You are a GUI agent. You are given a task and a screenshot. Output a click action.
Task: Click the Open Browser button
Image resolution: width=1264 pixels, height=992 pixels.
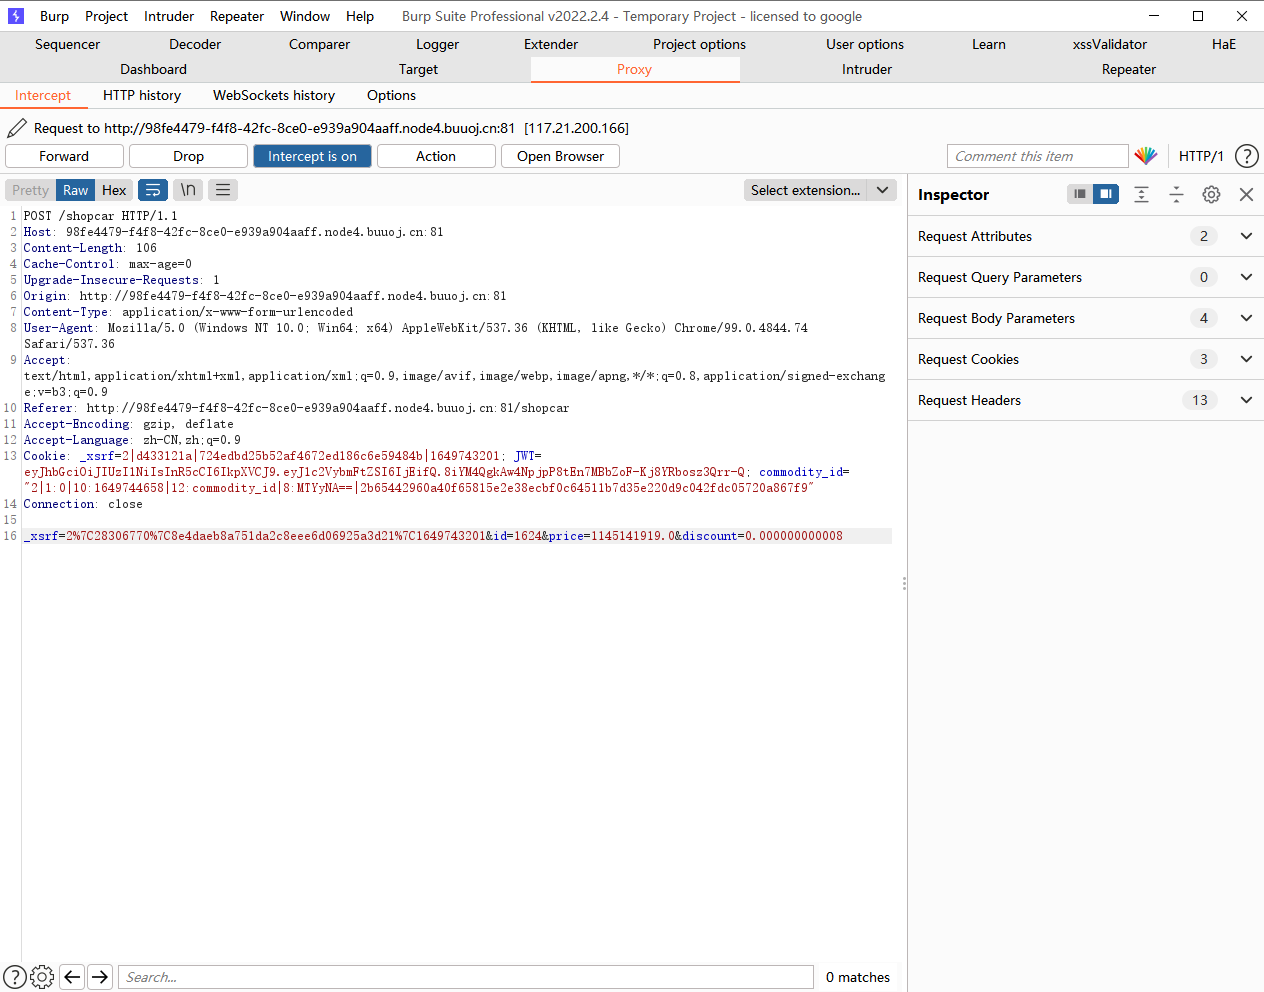560,156
